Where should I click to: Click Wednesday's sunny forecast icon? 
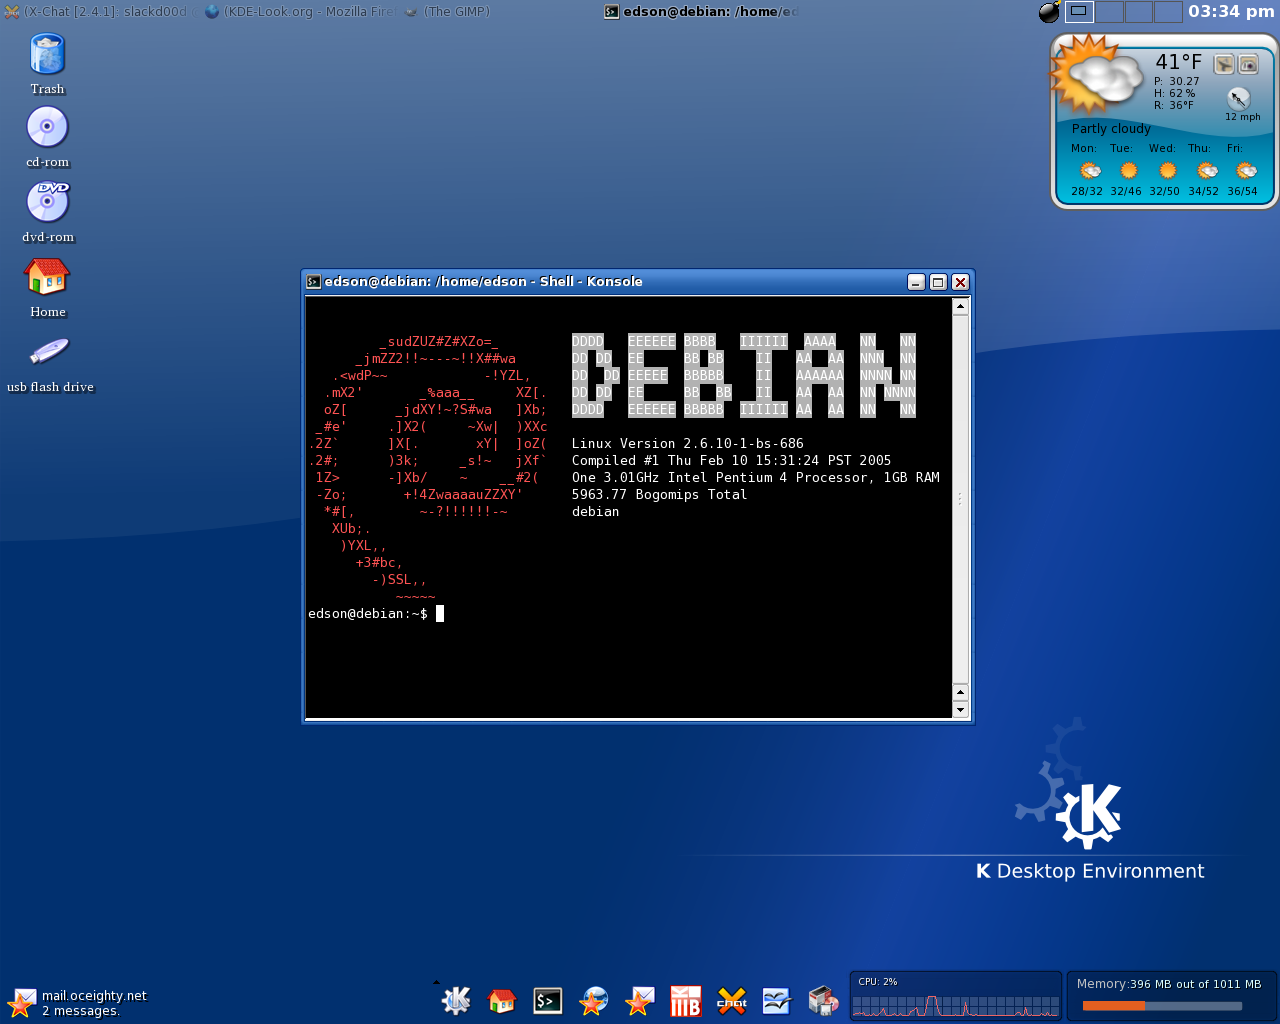point(1168,170)
